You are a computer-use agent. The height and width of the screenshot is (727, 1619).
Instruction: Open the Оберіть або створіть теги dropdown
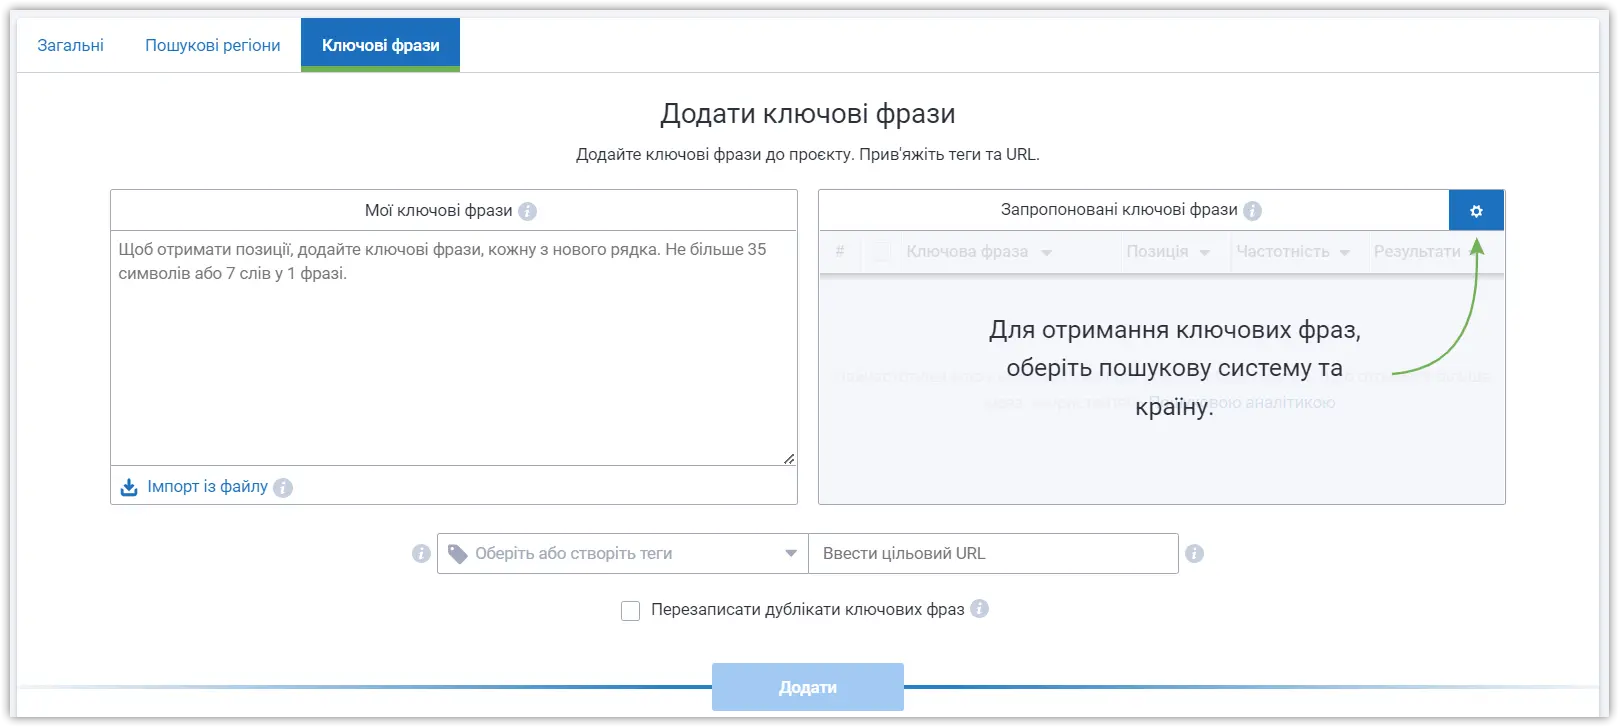click(623, 553)
